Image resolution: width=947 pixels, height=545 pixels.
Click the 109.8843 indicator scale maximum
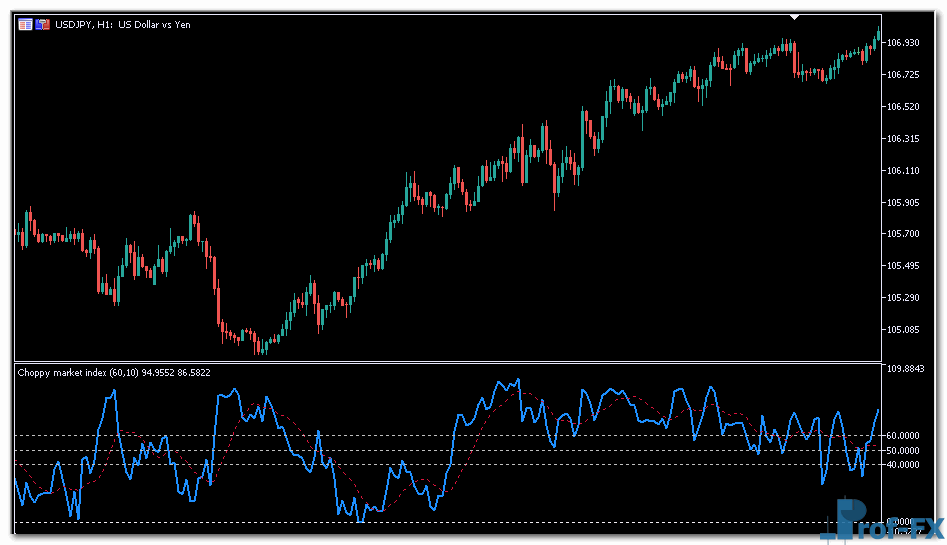tap(904, 369)
